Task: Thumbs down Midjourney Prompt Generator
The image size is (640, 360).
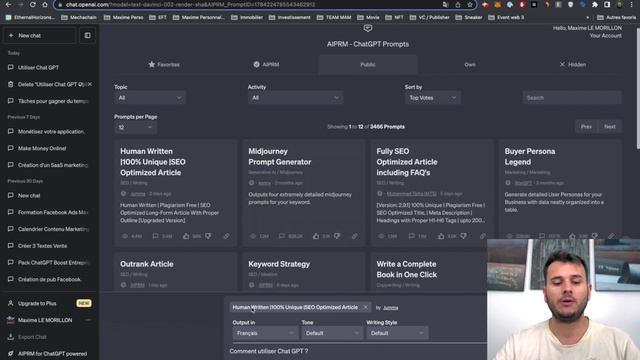Action: pos(337,236)
